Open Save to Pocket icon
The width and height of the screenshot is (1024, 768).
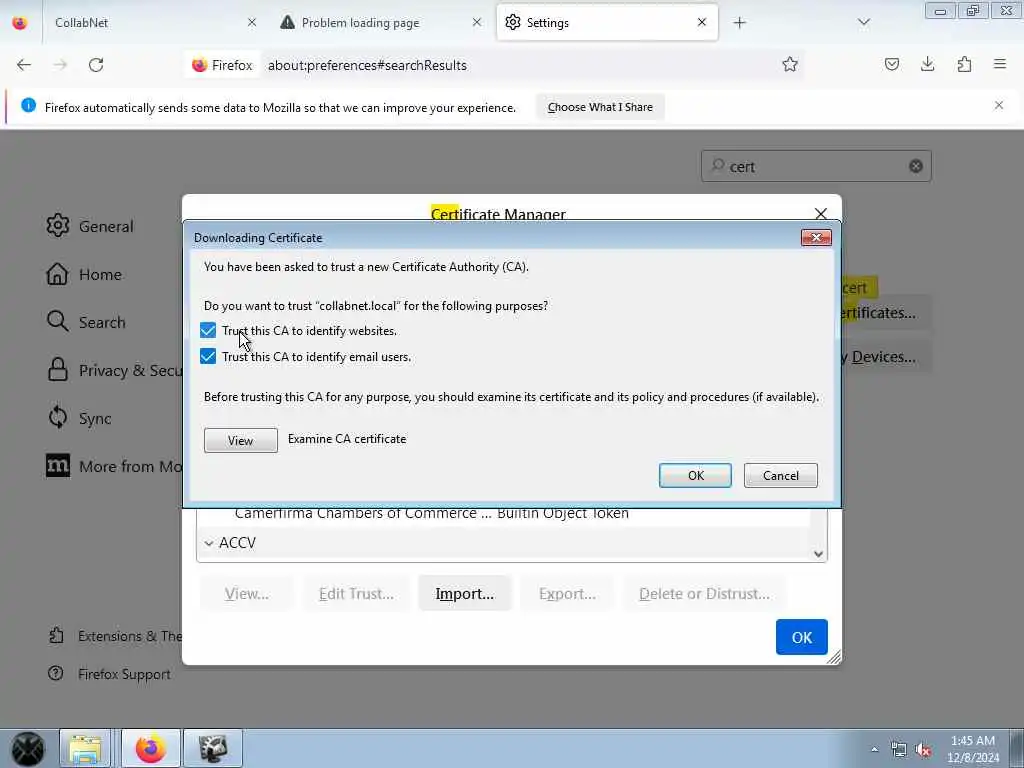point(891,64)
